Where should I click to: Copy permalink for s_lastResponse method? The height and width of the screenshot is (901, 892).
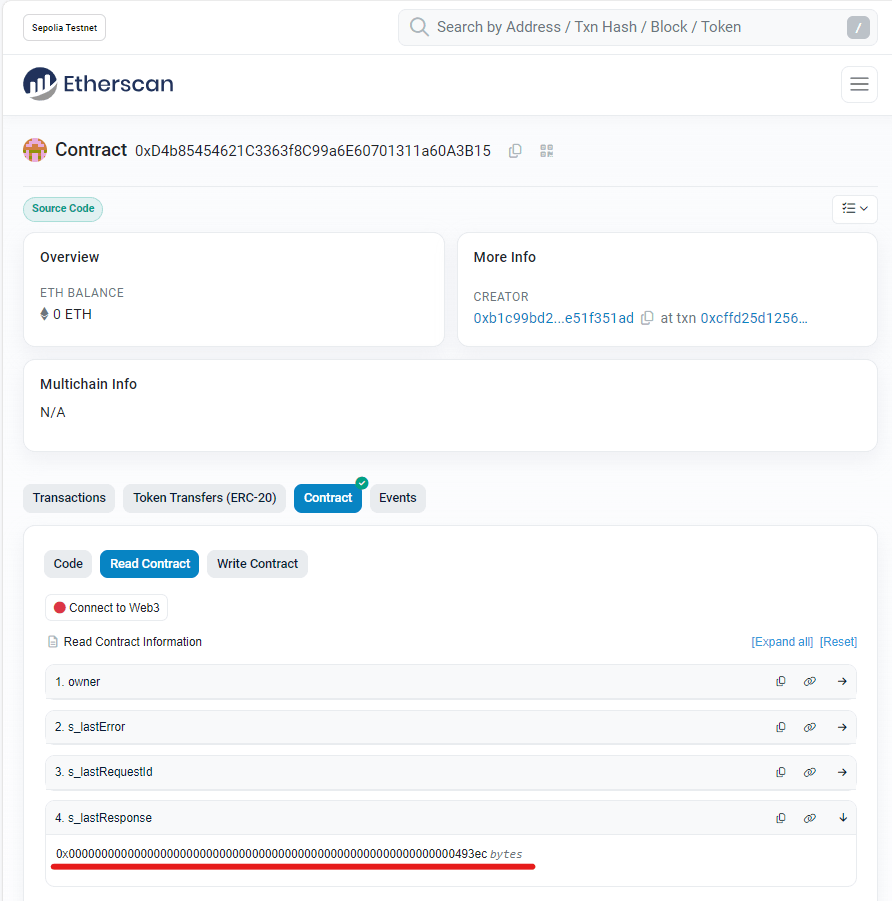(809, 818)
